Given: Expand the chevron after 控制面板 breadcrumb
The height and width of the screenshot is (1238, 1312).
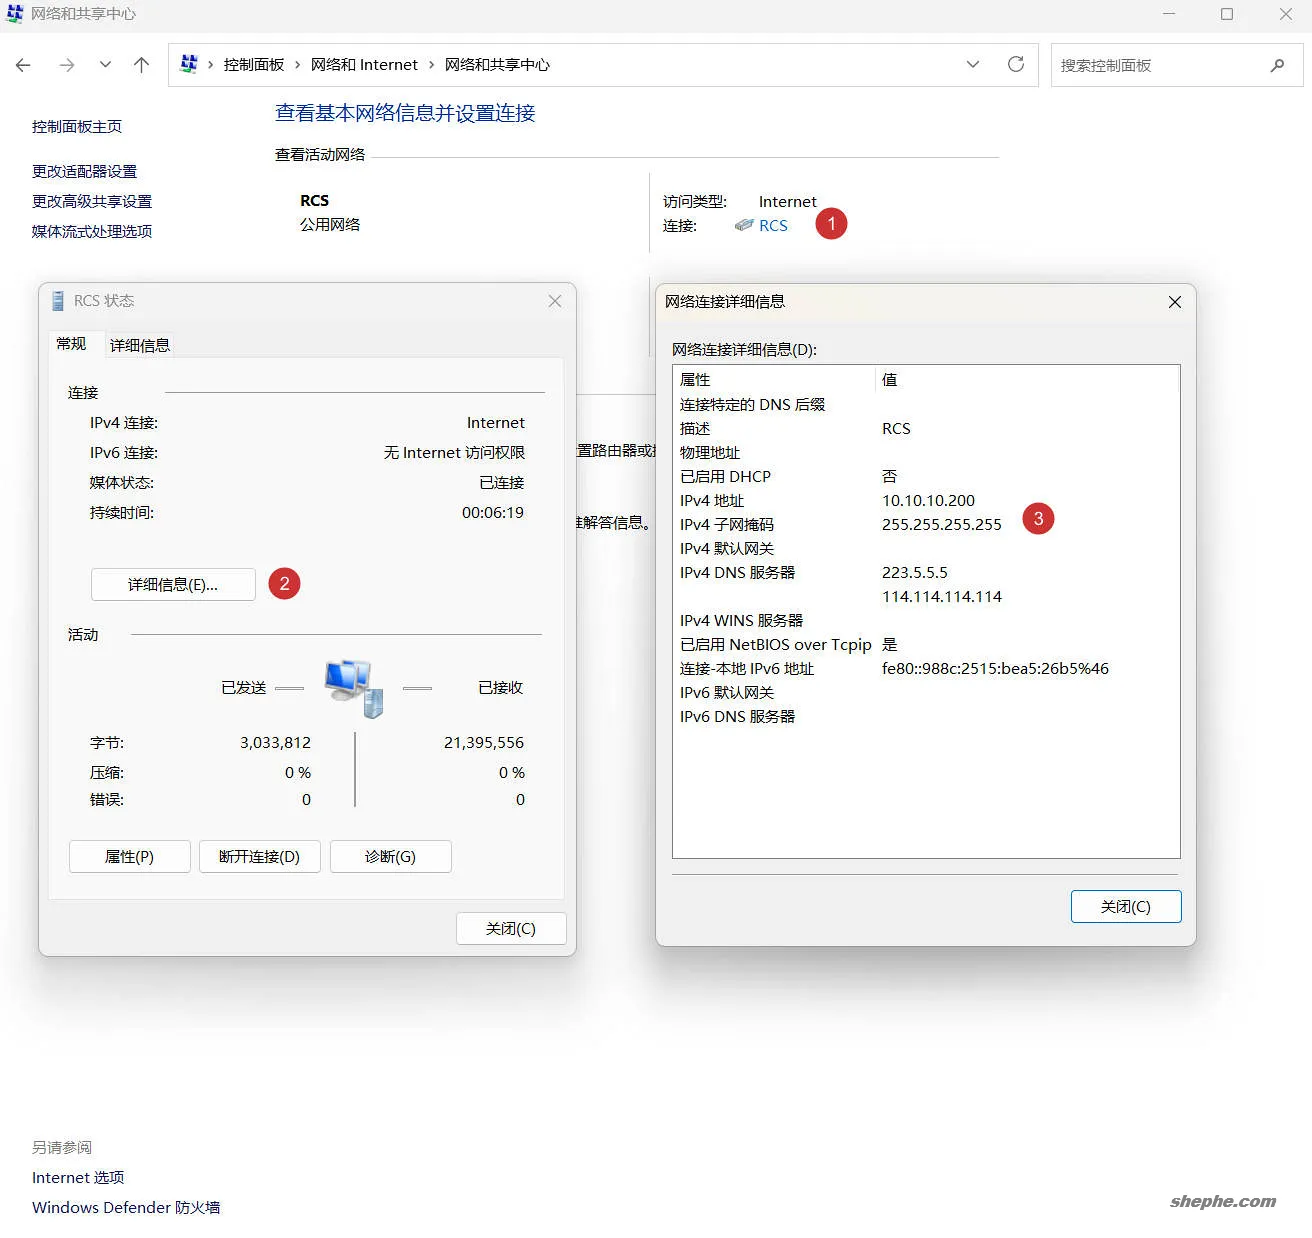Looking at the screenshot, I should (x=297, y=65).
